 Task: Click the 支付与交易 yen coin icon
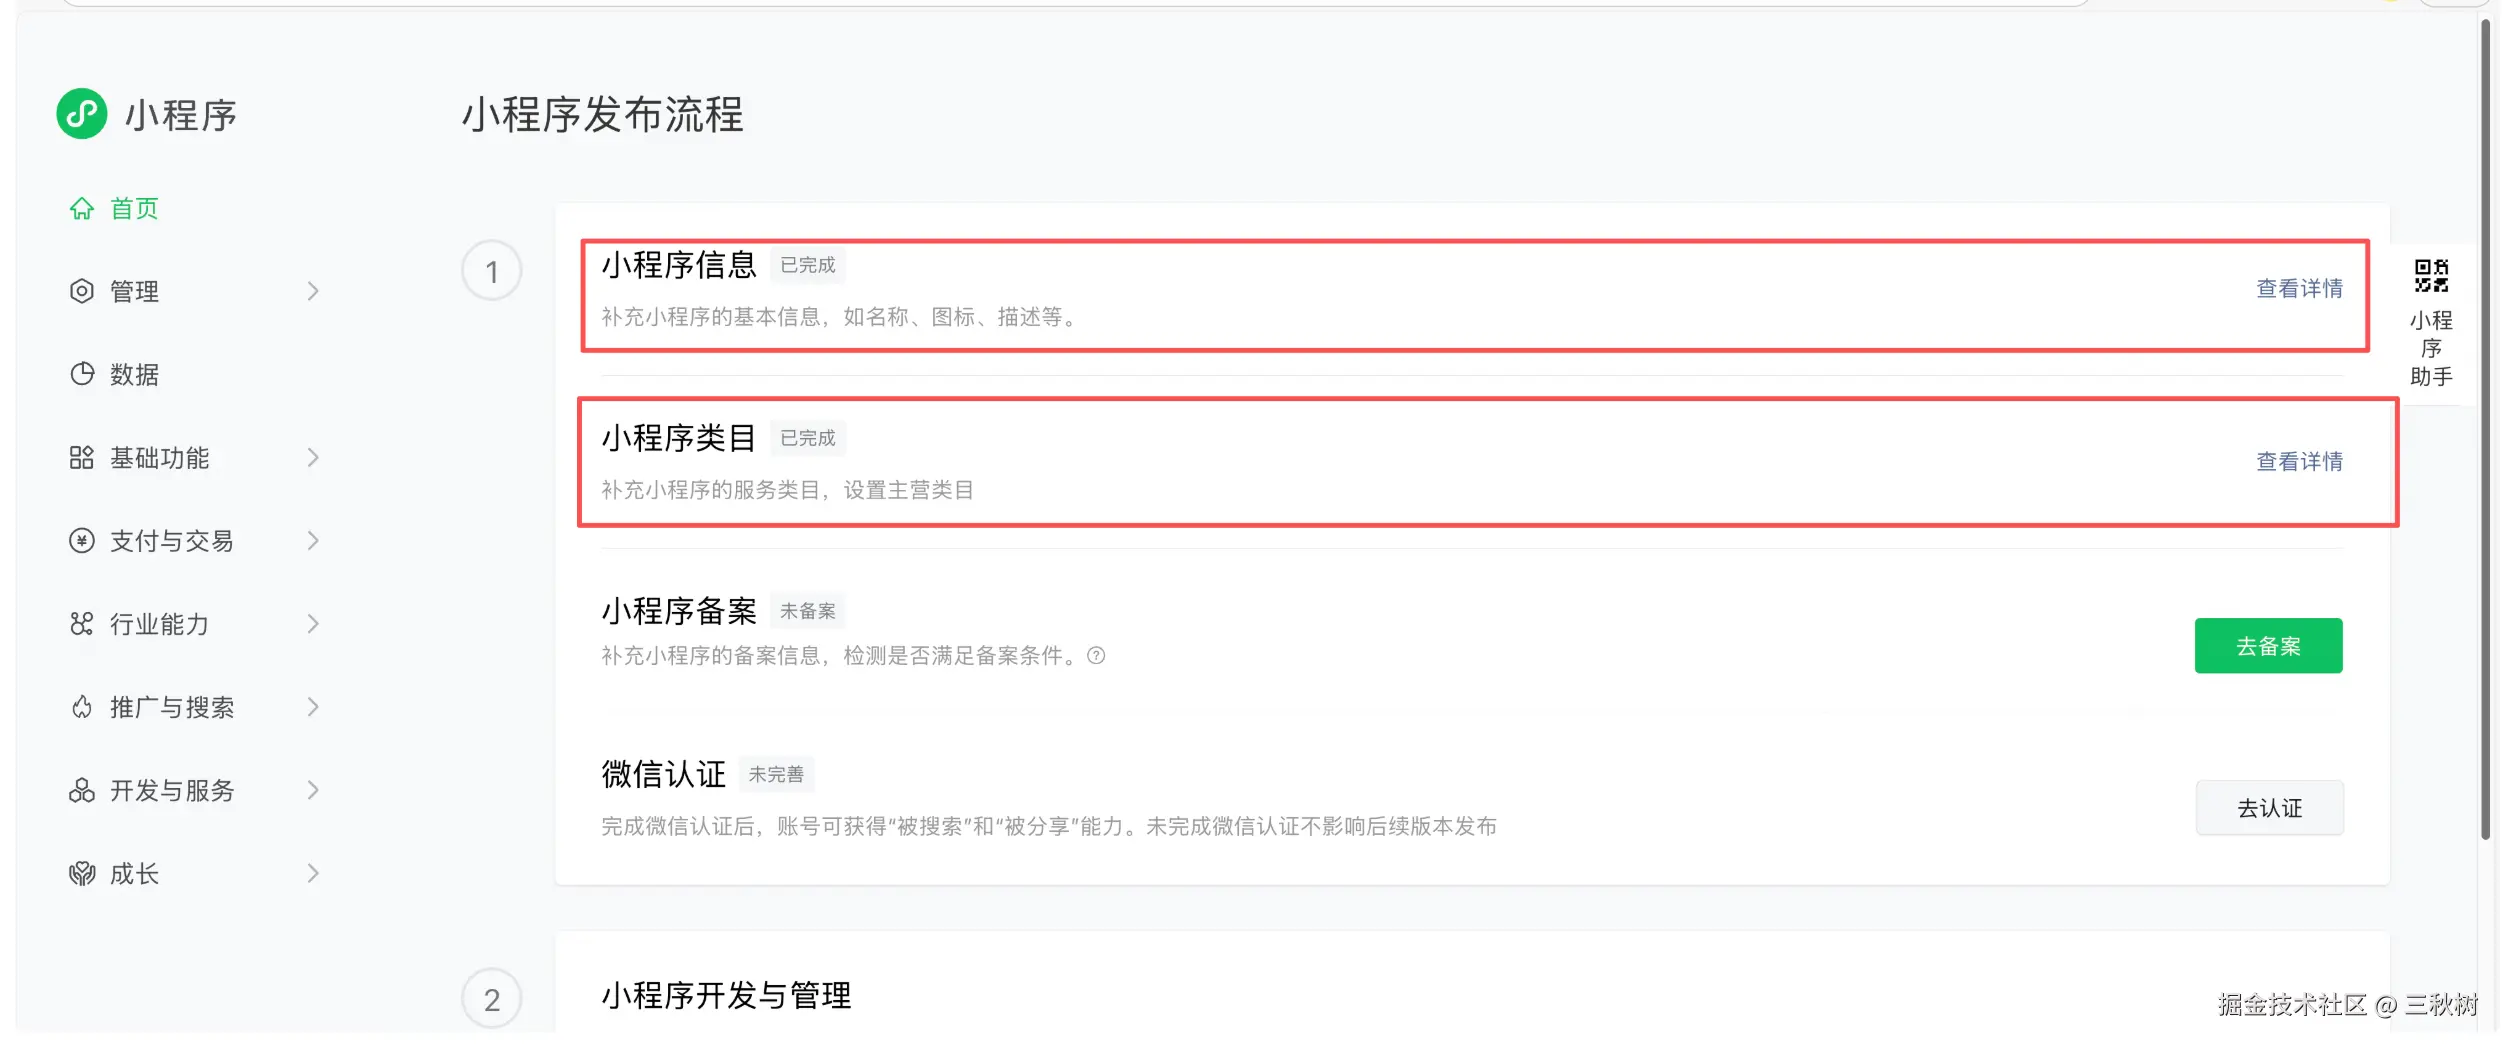coord(82,541)
